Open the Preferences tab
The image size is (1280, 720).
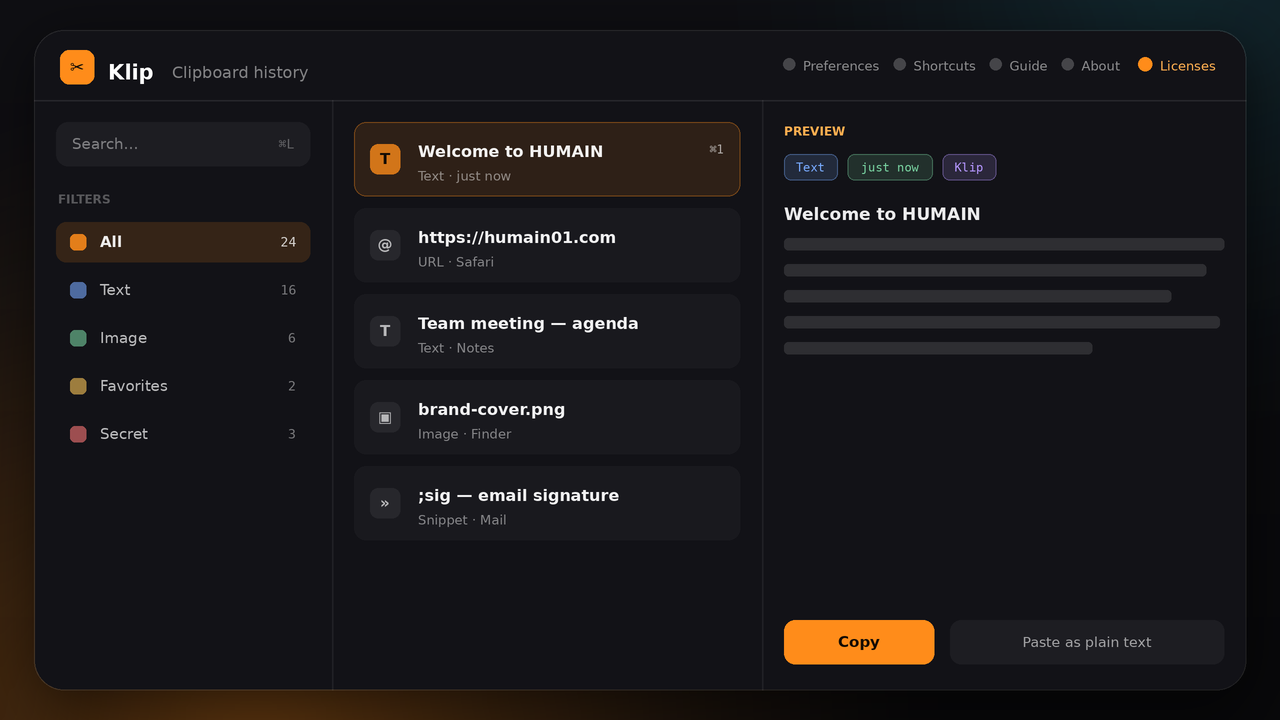click(831, 65)
